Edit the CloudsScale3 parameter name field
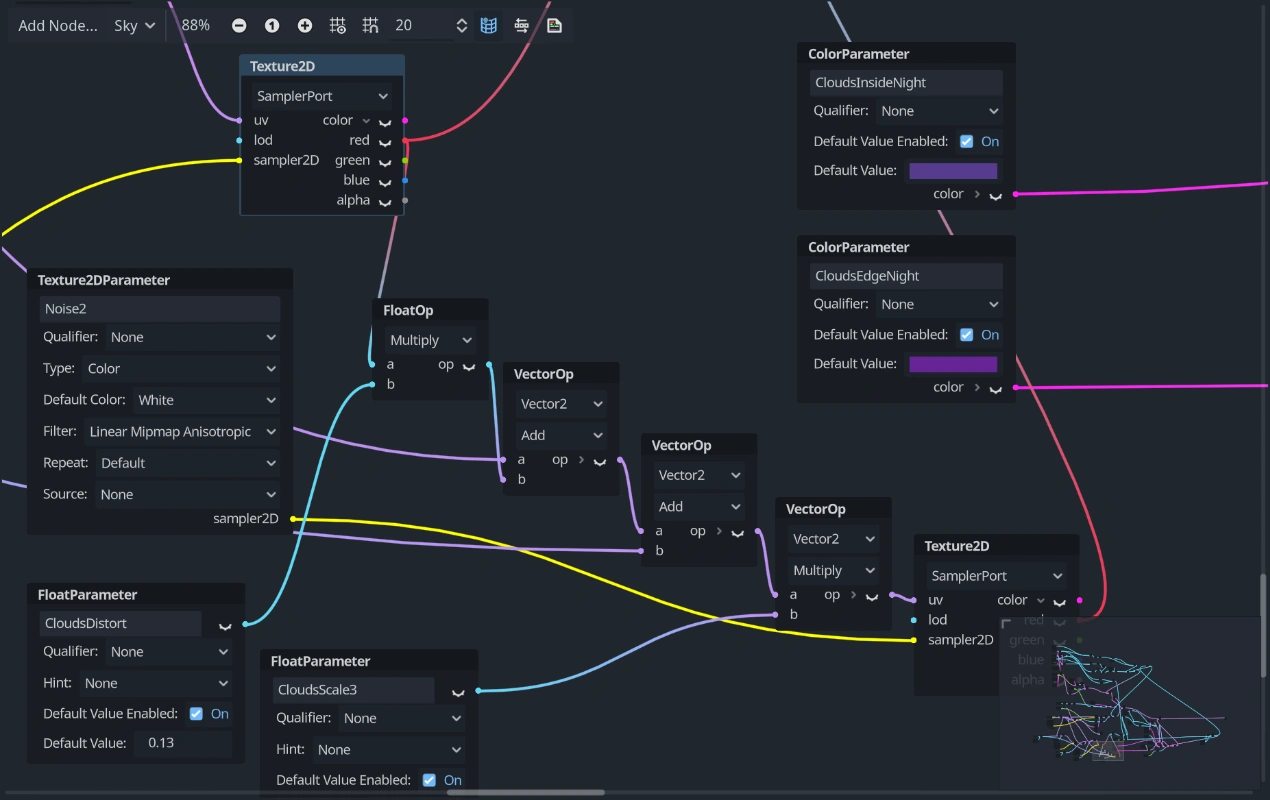Screen dimensions: 1270x800 click(354, 689)
